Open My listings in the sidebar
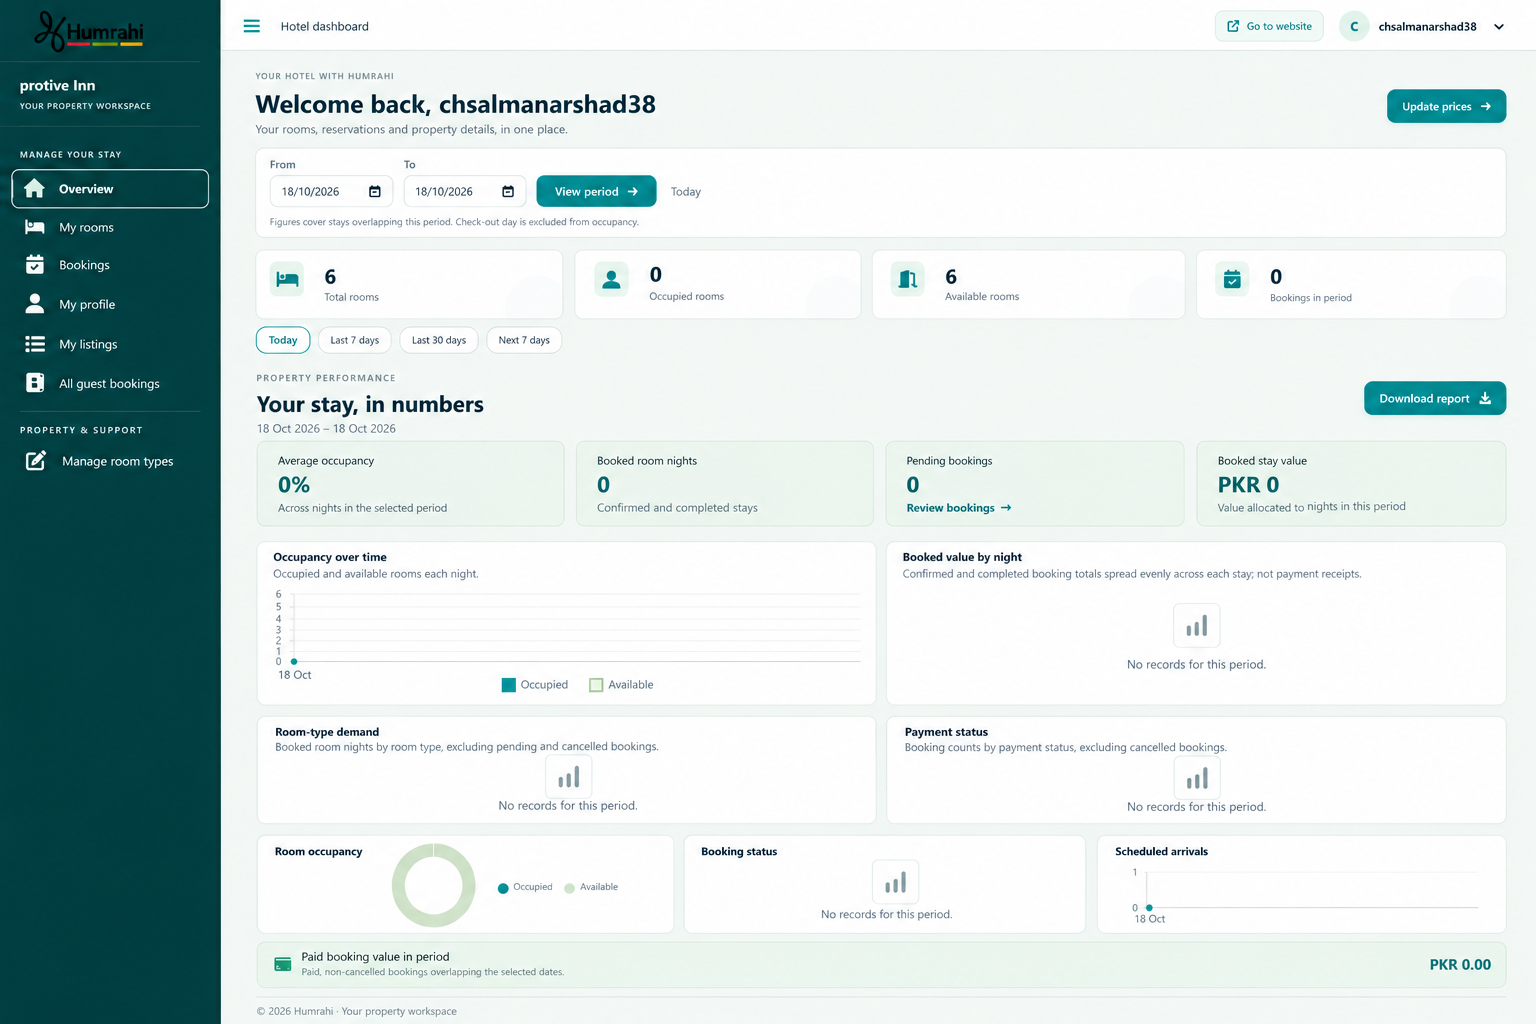 click(x=110, y=344)
